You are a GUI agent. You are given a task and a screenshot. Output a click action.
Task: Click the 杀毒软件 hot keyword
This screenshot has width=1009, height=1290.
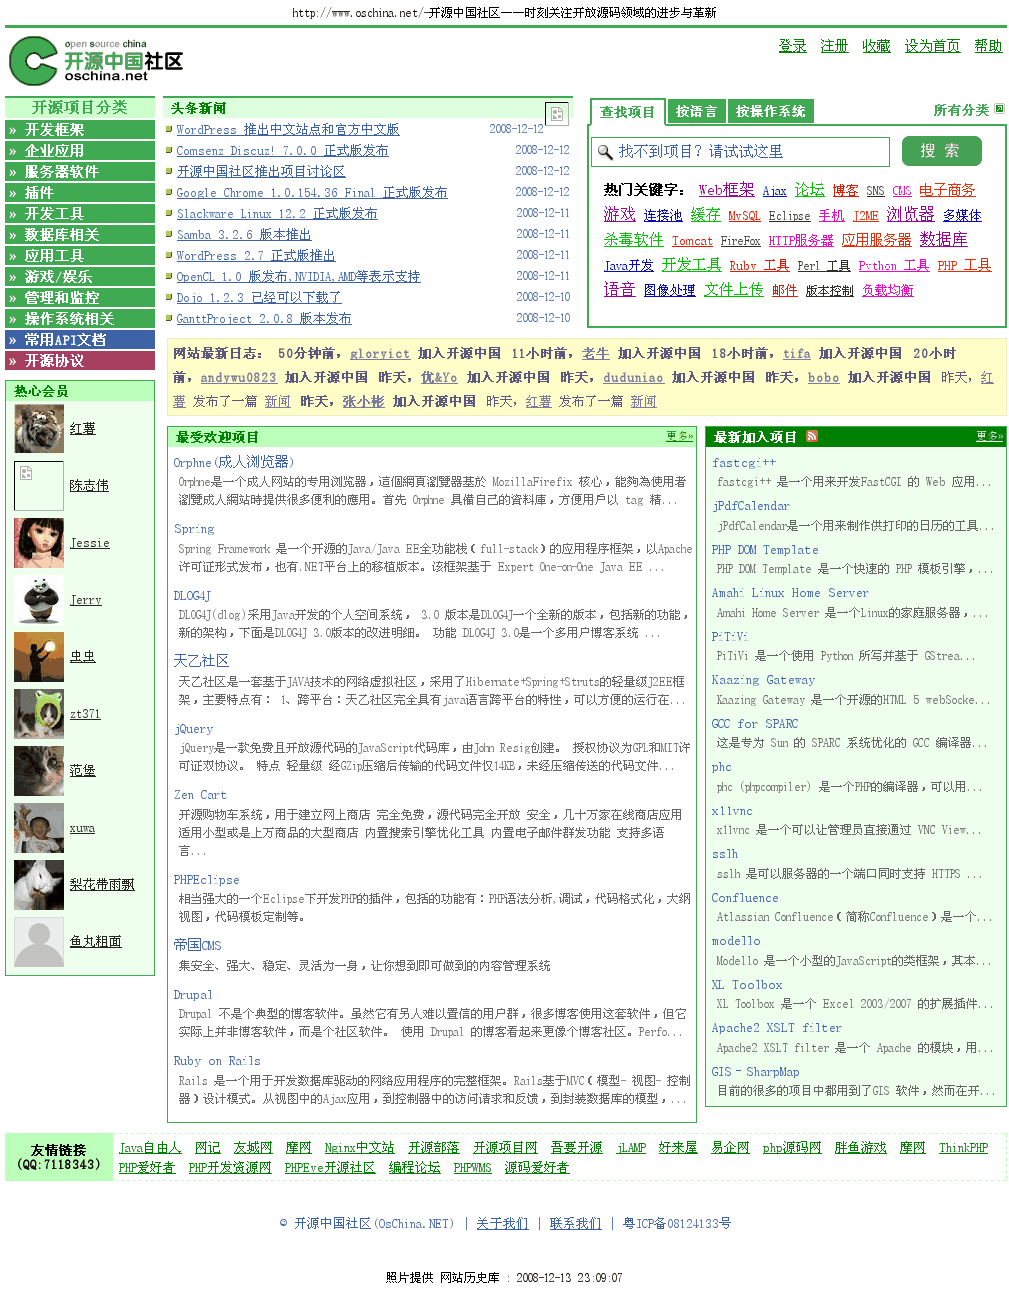[633, 240]
